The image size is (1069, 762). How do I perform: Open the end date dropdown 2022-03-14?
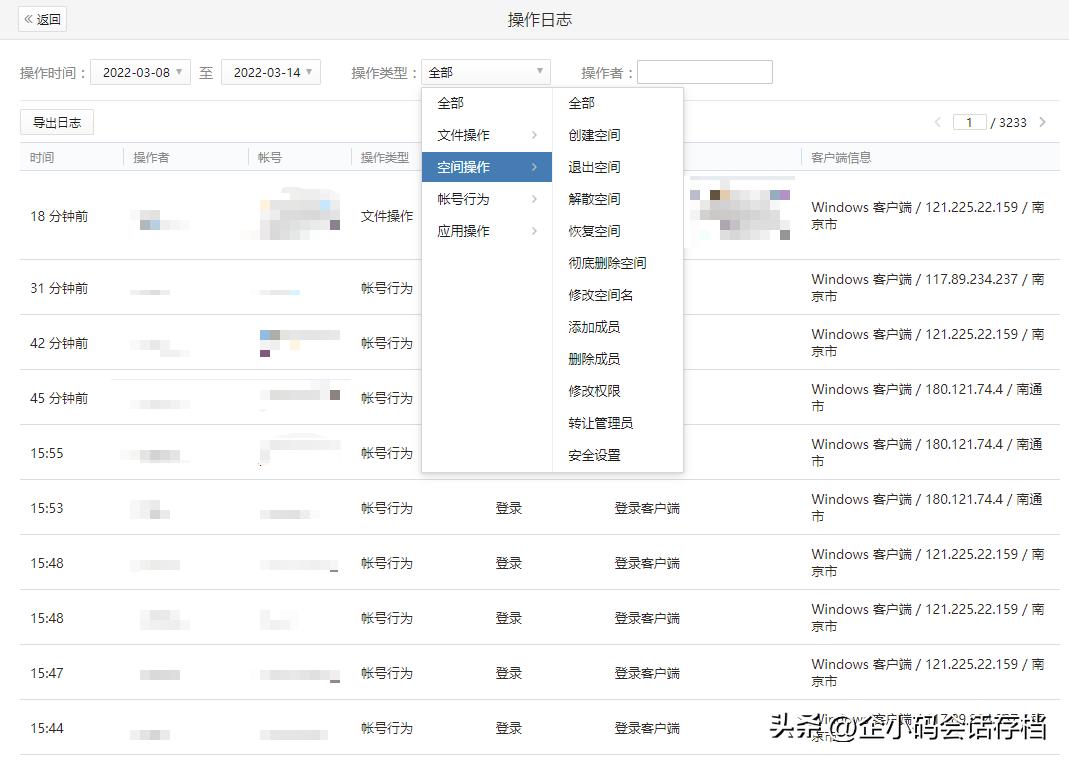tap(271, 71)
